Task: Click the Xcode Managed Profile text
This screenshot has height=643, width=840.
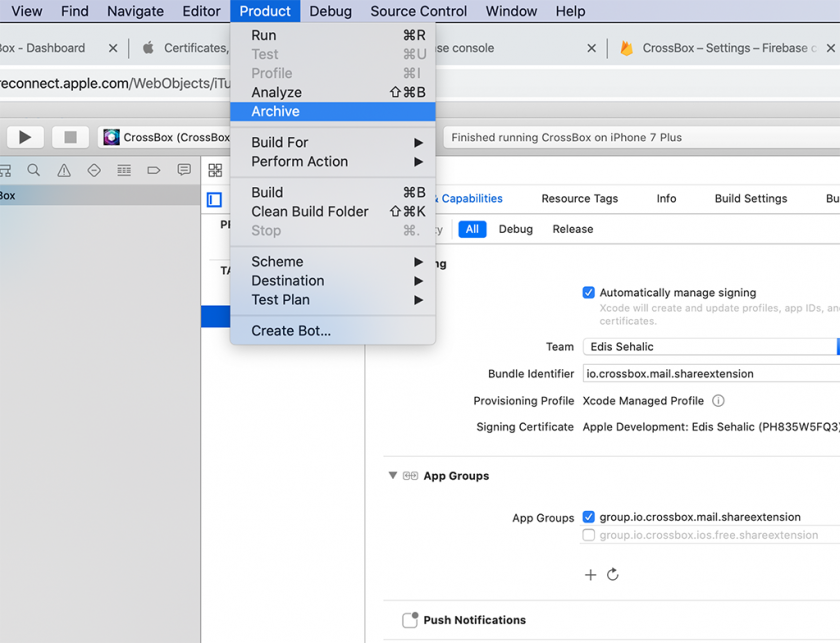Action: click(643, 401)
